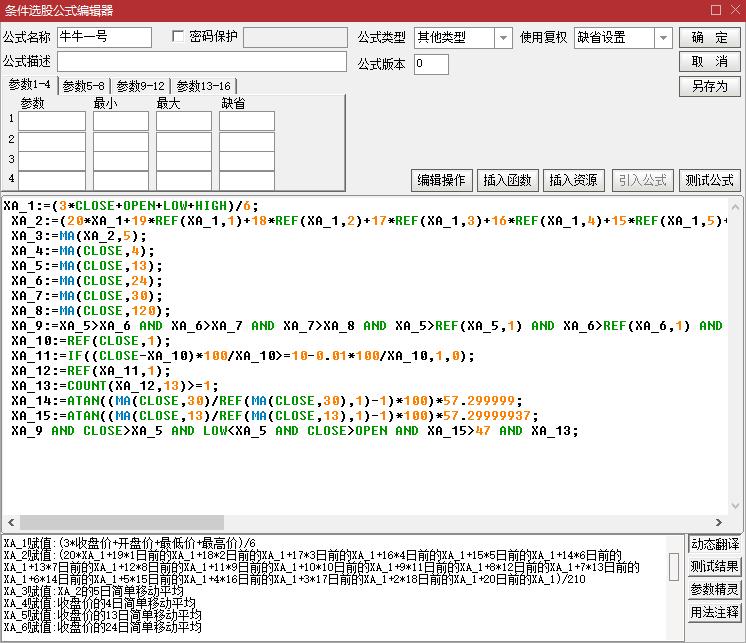Image resolution: width=746 pixels, height=643 pixels.
Task: Toggle the 密码保护 checkbox
Action: click(x=179, y=37)
